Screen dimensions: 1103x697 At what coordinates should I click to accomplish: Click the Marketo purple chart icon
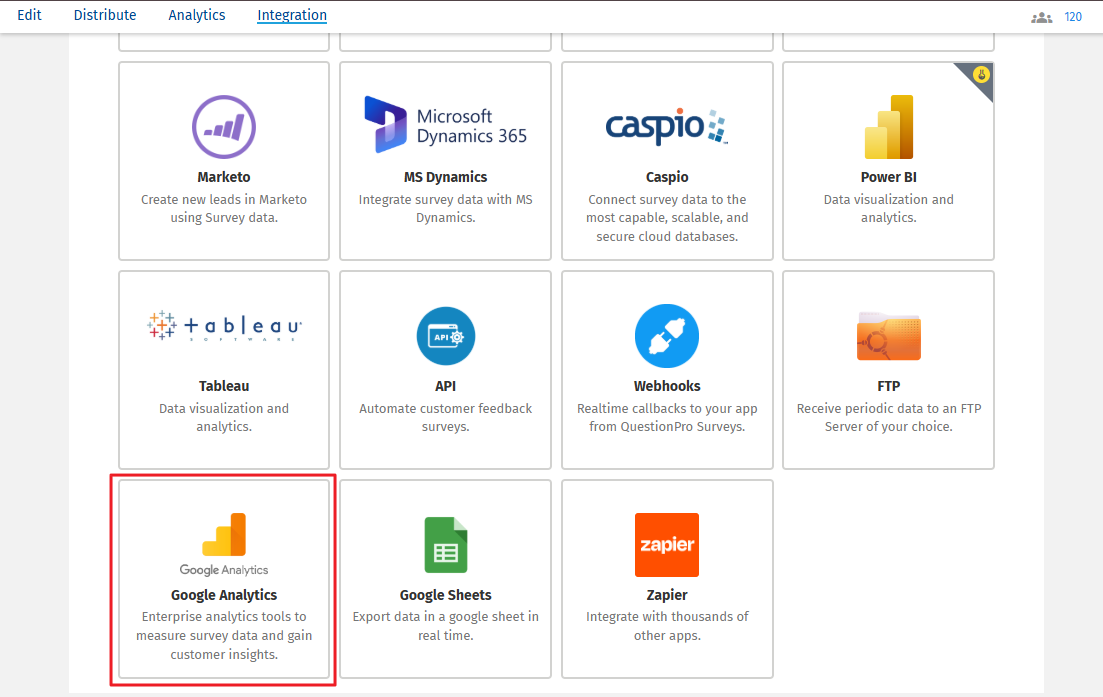[x=224, y=127]
